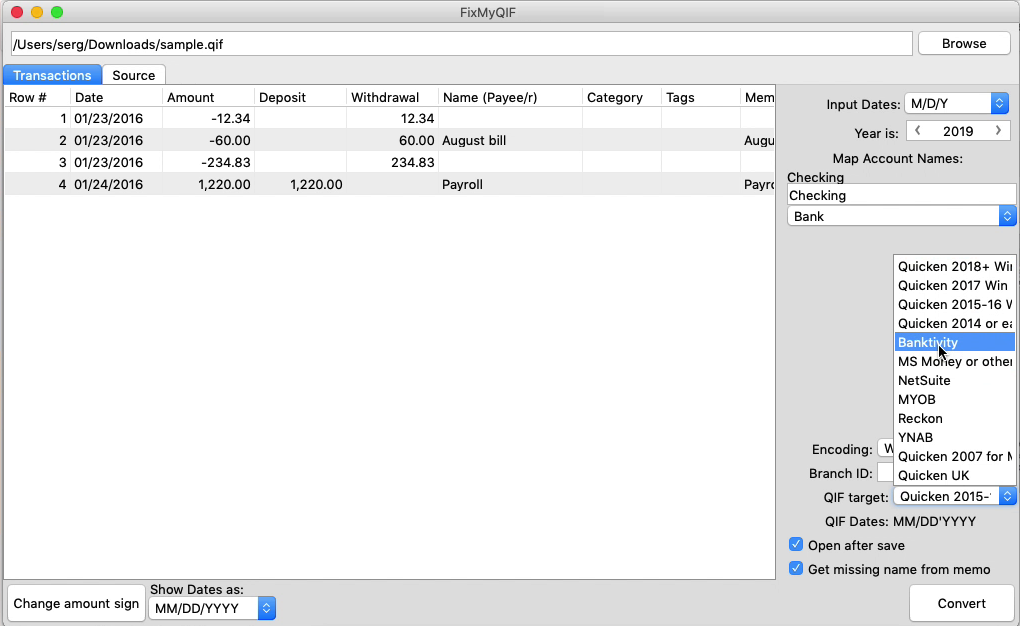Open Show Dates as MM/DD/YYYY dropdown
The image size is (1020, 626).
click(212, 608)
